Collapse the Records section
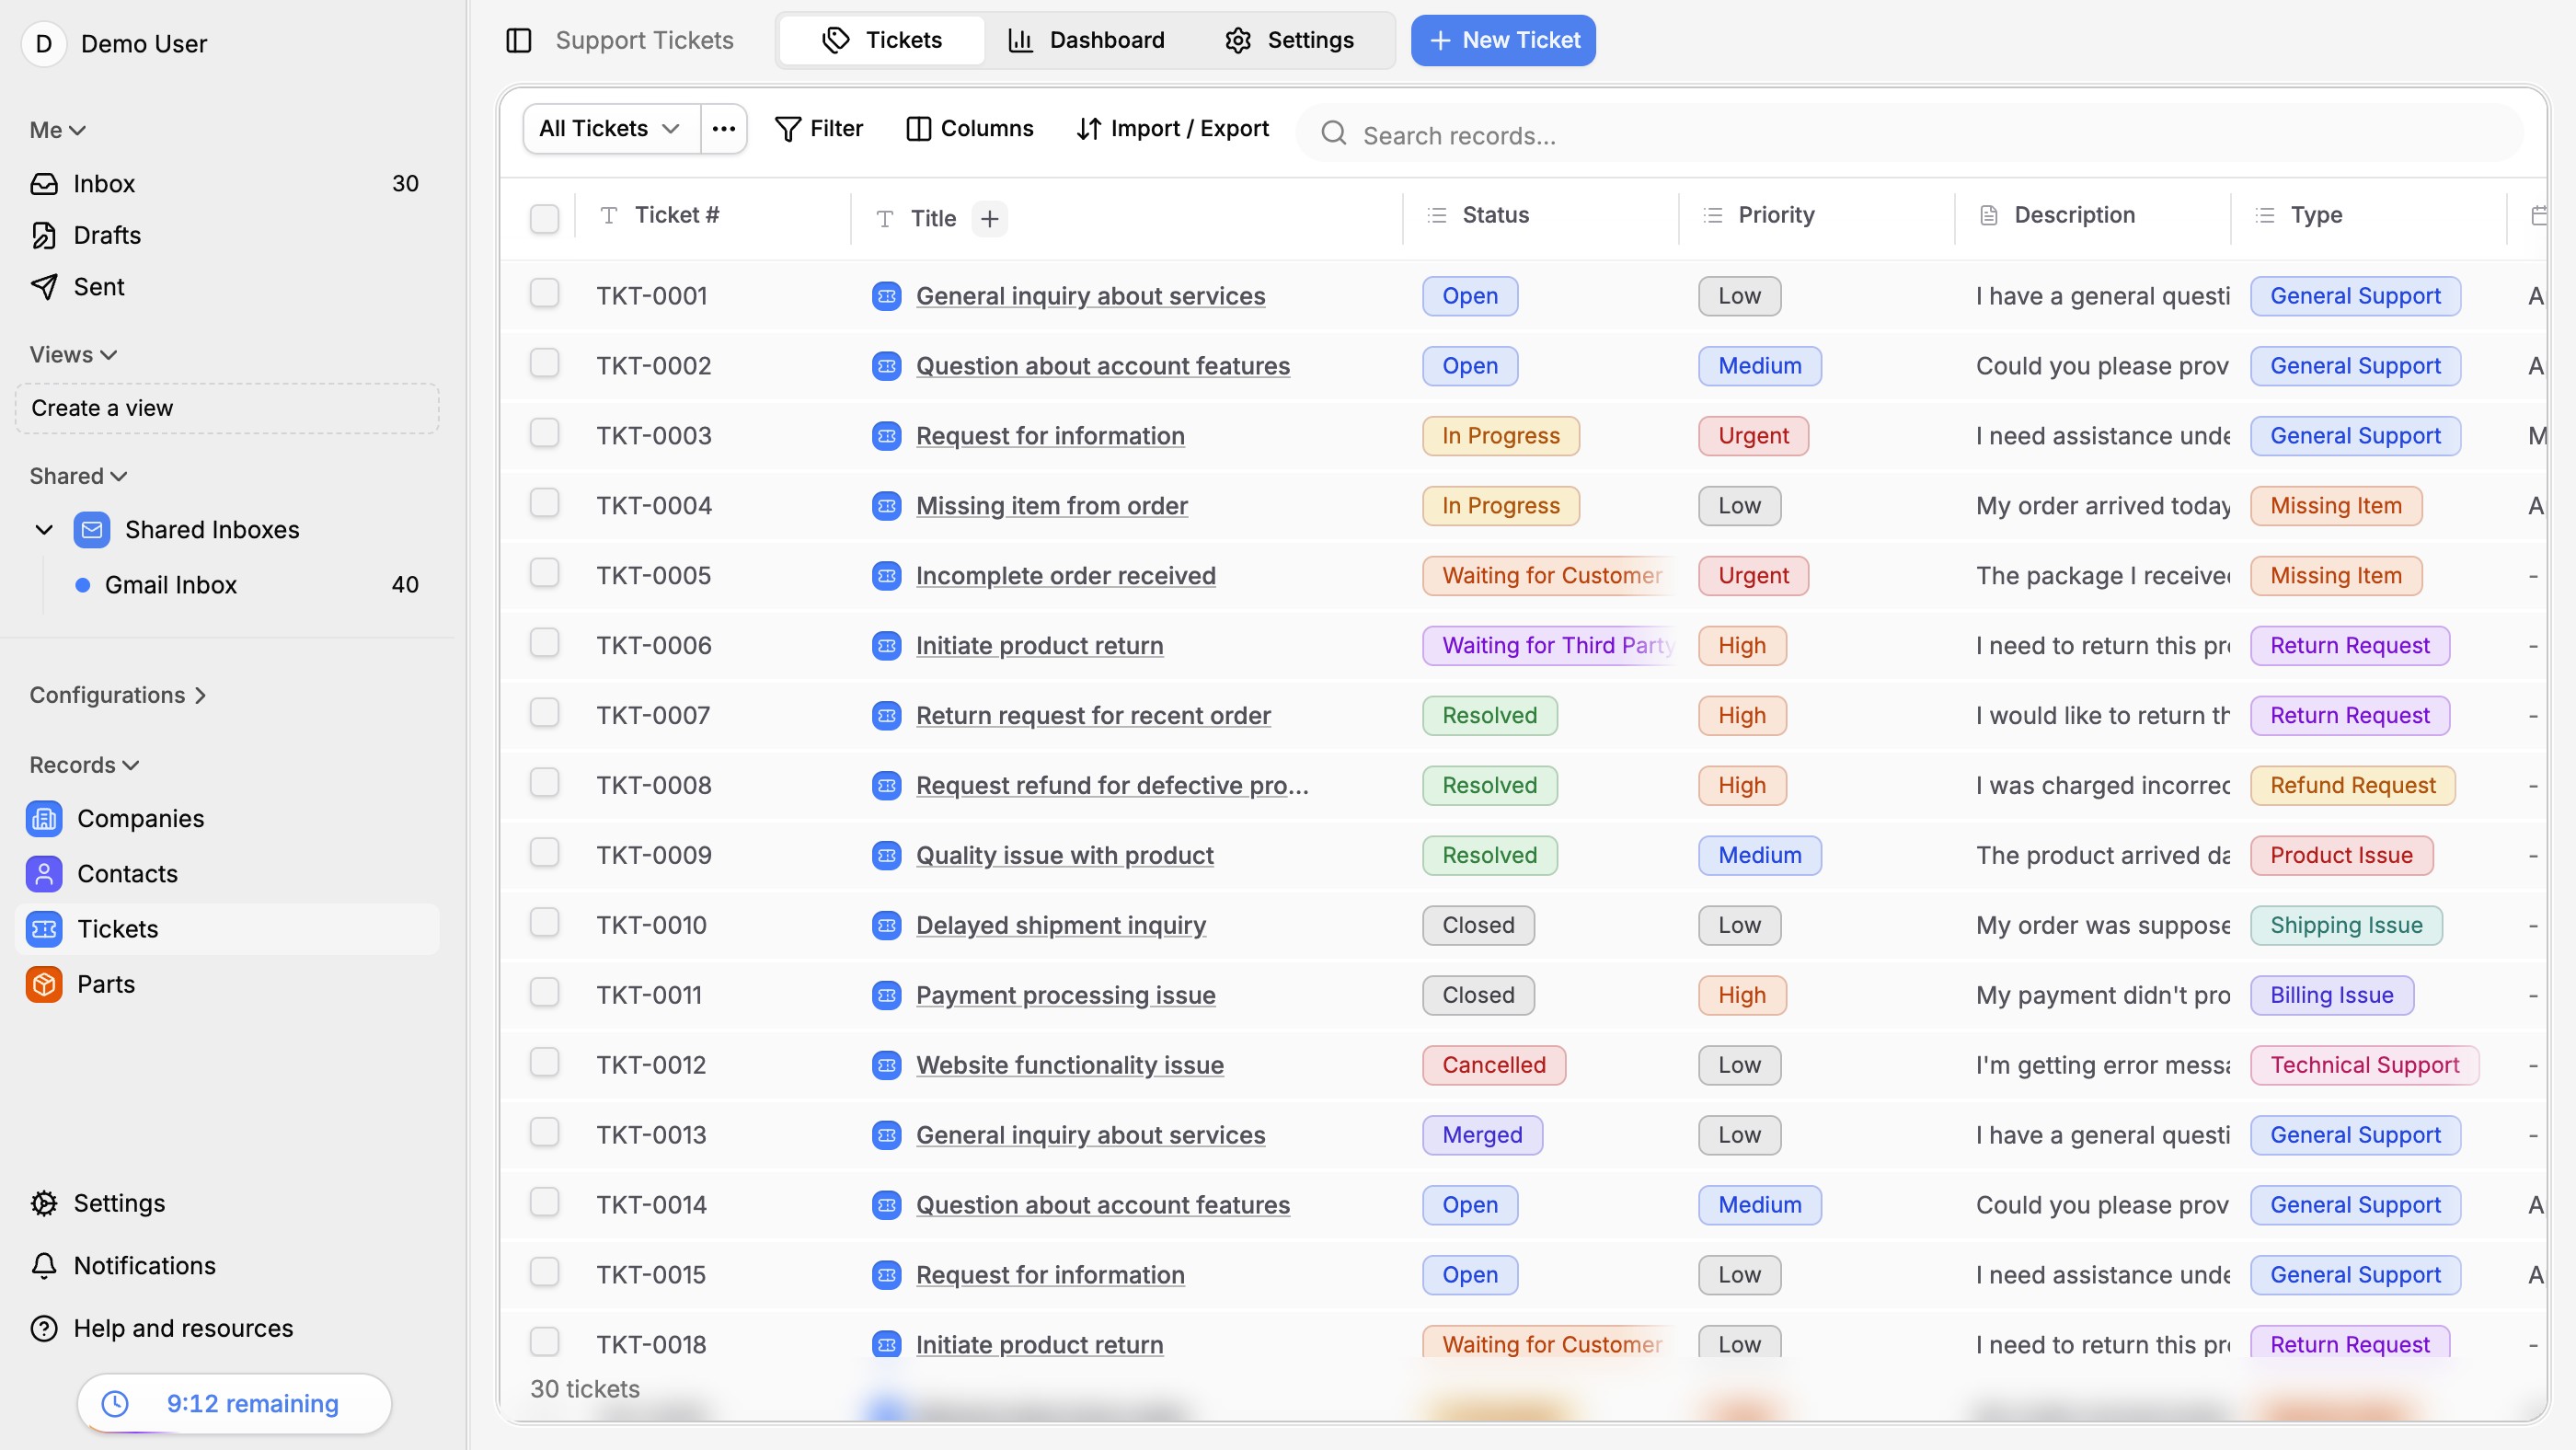 [84, 765]
